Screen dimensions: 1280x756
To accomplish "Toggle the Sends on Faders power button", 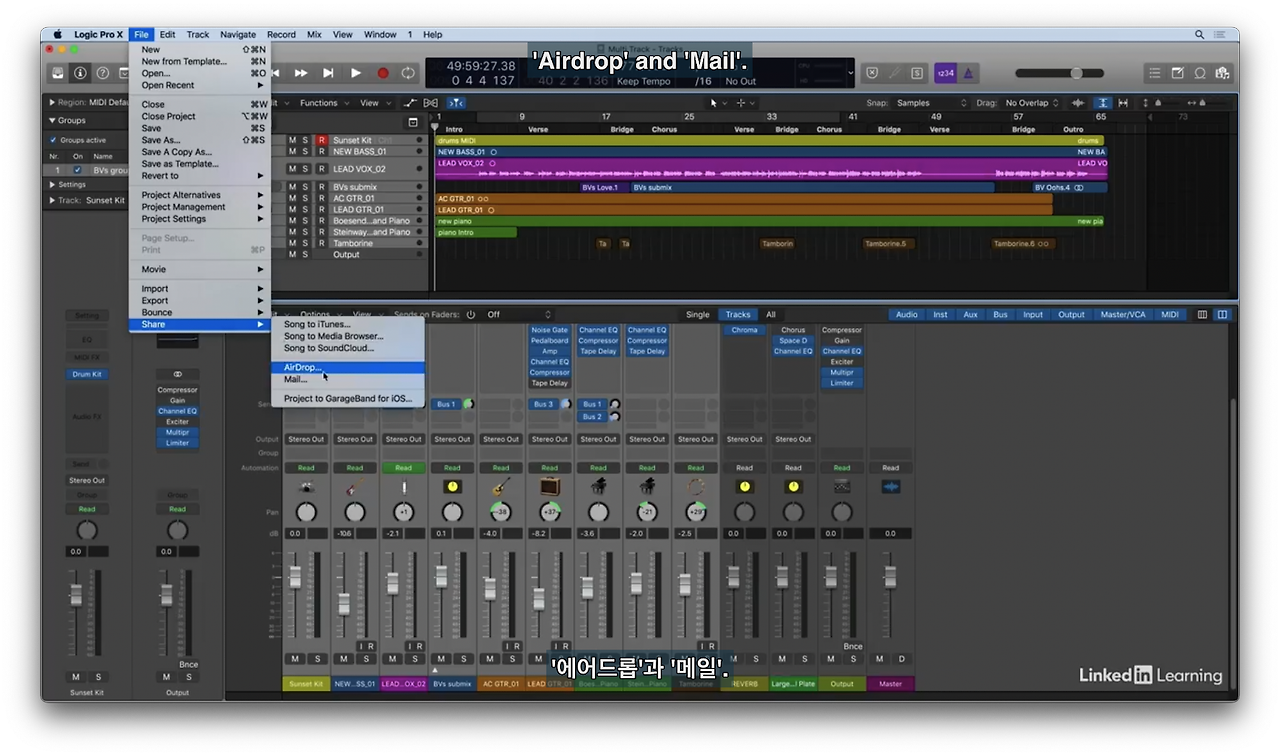I will point(471,315).
